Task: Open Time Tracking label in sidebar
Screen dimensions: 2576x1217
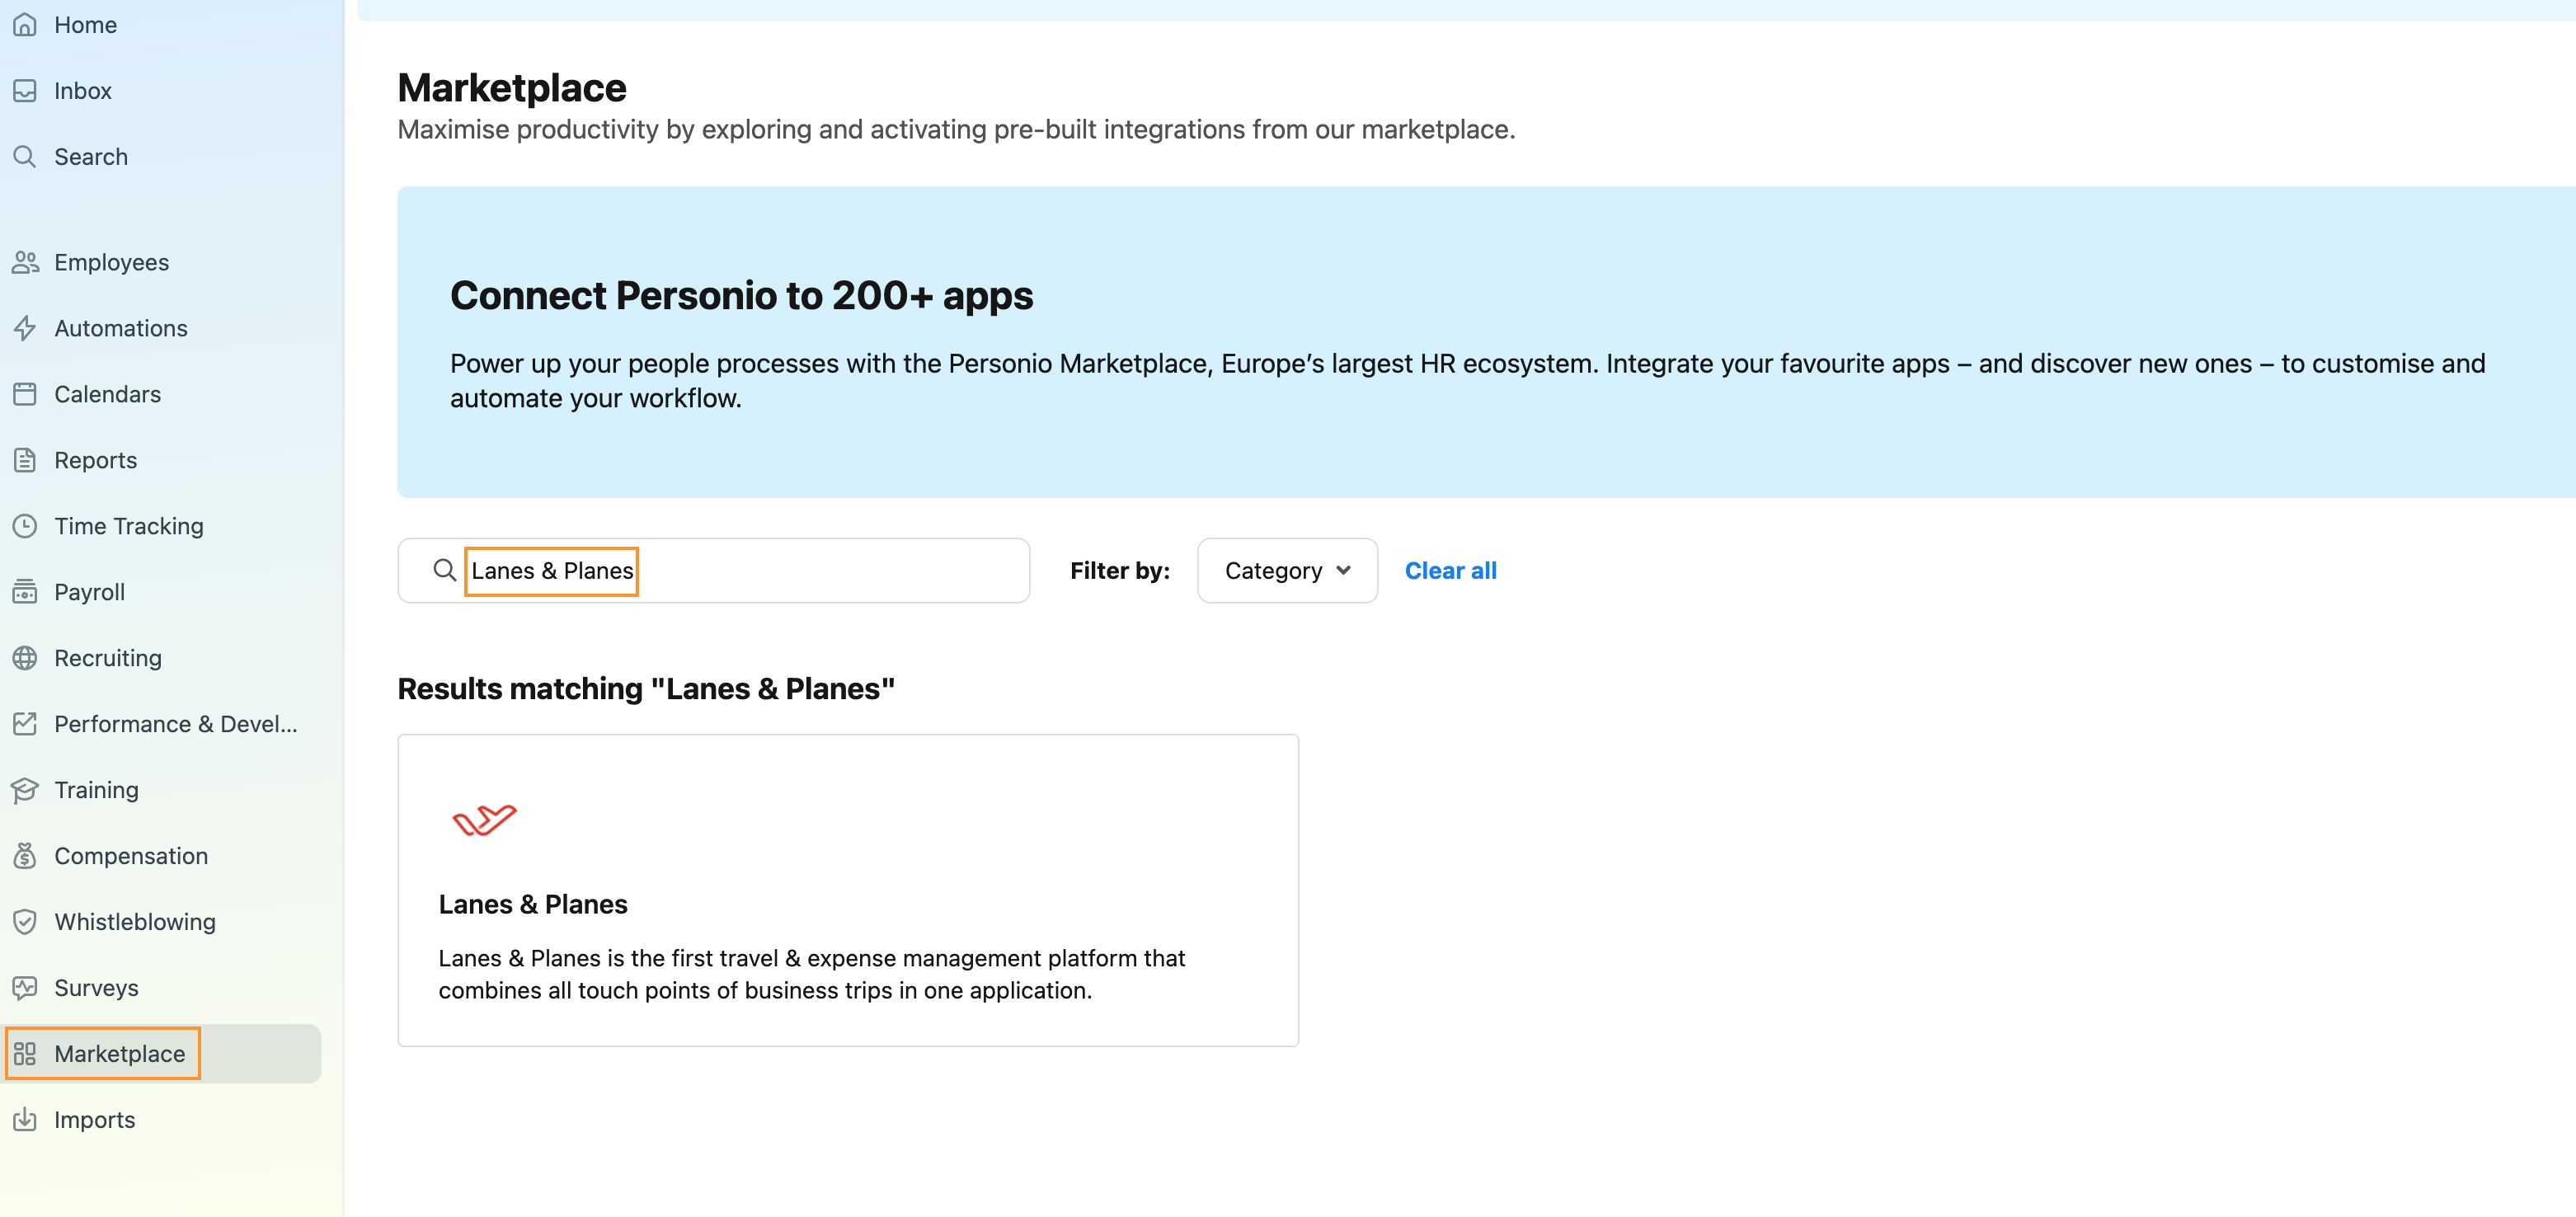Action: (x=129, y=526)
